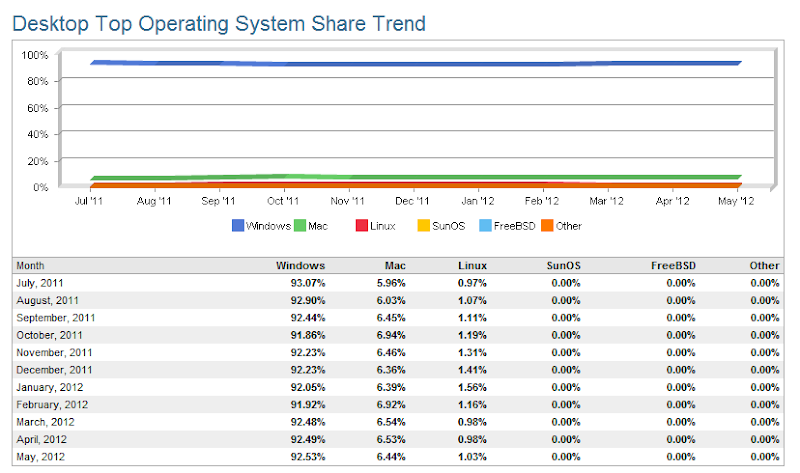Screen dimensions: 800x473
Task: Click the Jan '12 axis label
Action: click(x=478, y=201)
